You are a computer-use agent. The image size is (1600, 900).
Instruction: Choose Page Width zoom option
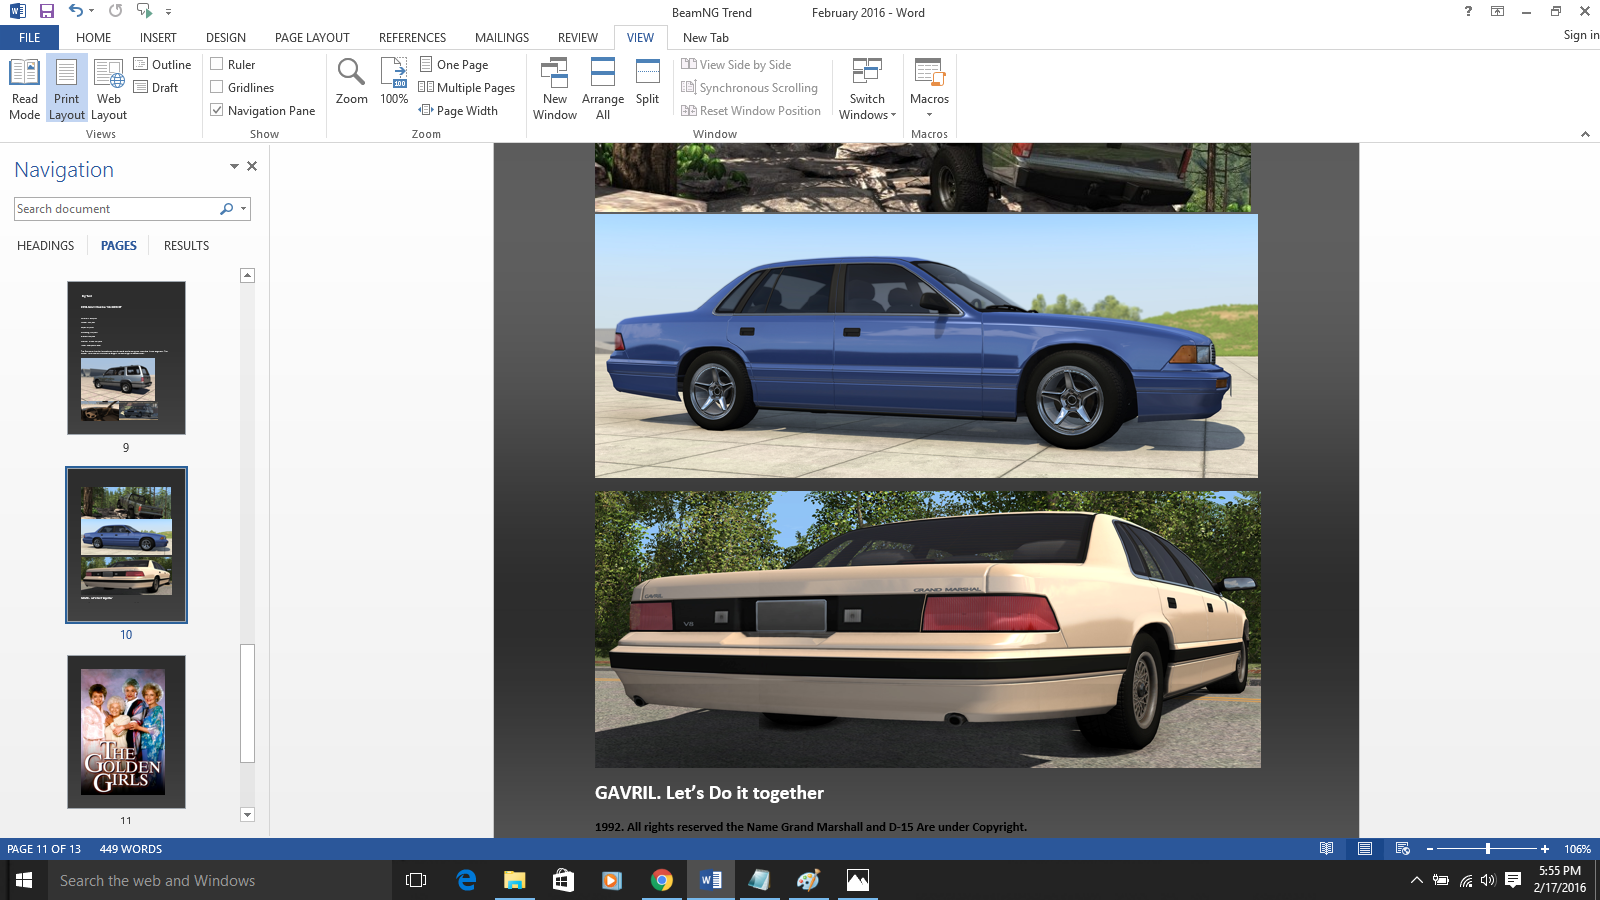[x=459, y=110]
